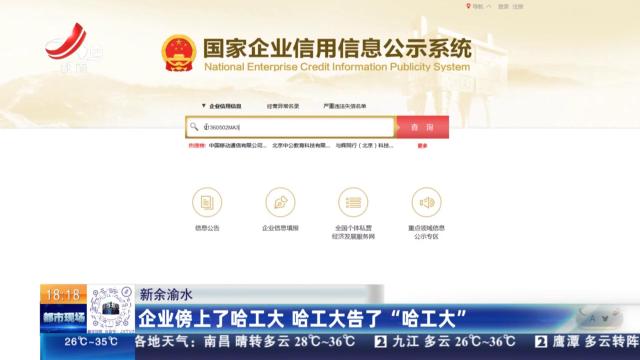640x360 pixels.
Task: Click the 国家企业信用信息公示系统 site title
Action: [337, 49]
